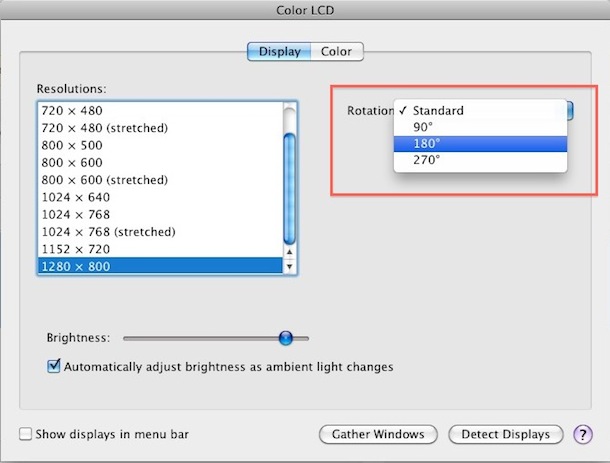Select the 1024 × 640 resolution
This screenshot has width=610, height=463.
tap(161, 197)
